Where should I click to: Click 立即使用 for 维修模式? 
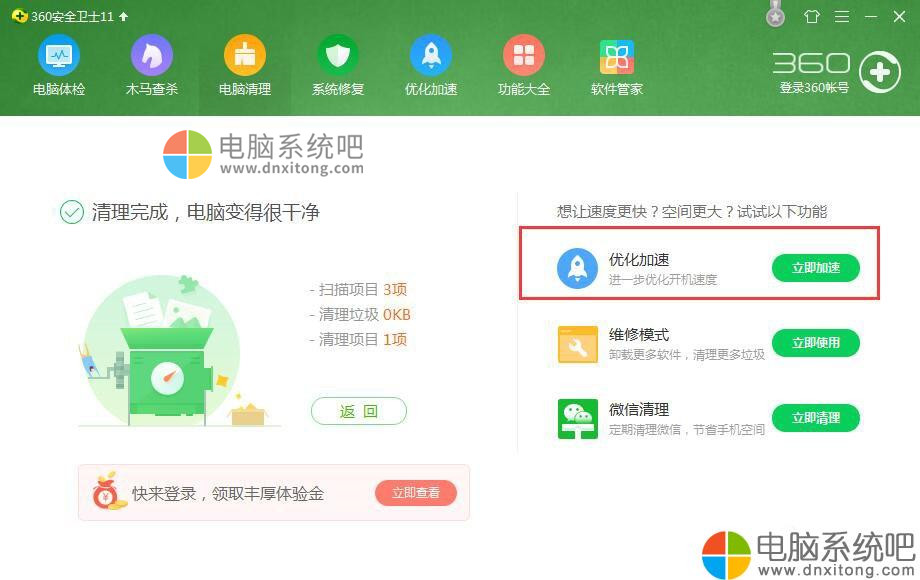(816, 343)
